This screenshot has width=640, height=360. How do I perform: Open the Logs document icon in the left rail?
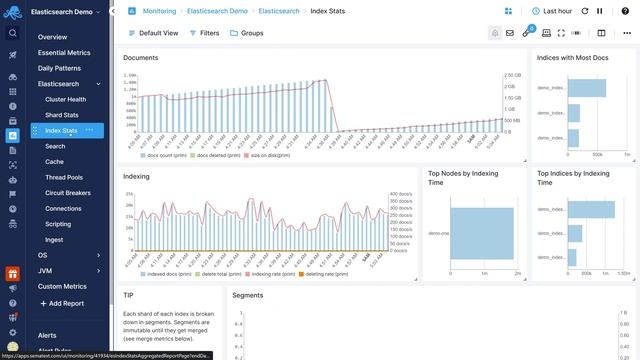(13, 150)
